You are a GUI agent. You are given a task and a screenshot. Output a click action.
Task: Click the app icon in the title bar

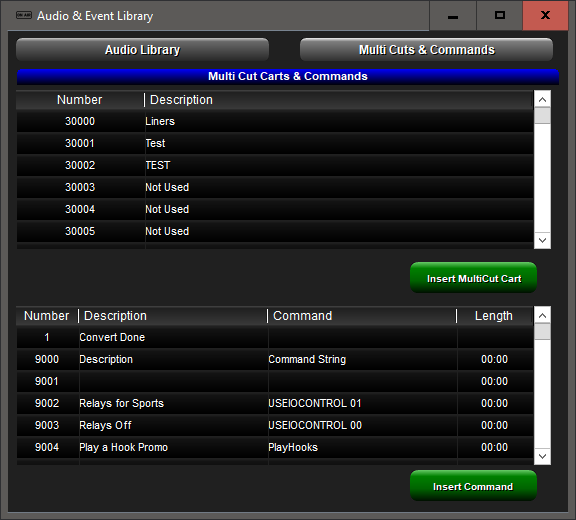click(x=24, y=15)
